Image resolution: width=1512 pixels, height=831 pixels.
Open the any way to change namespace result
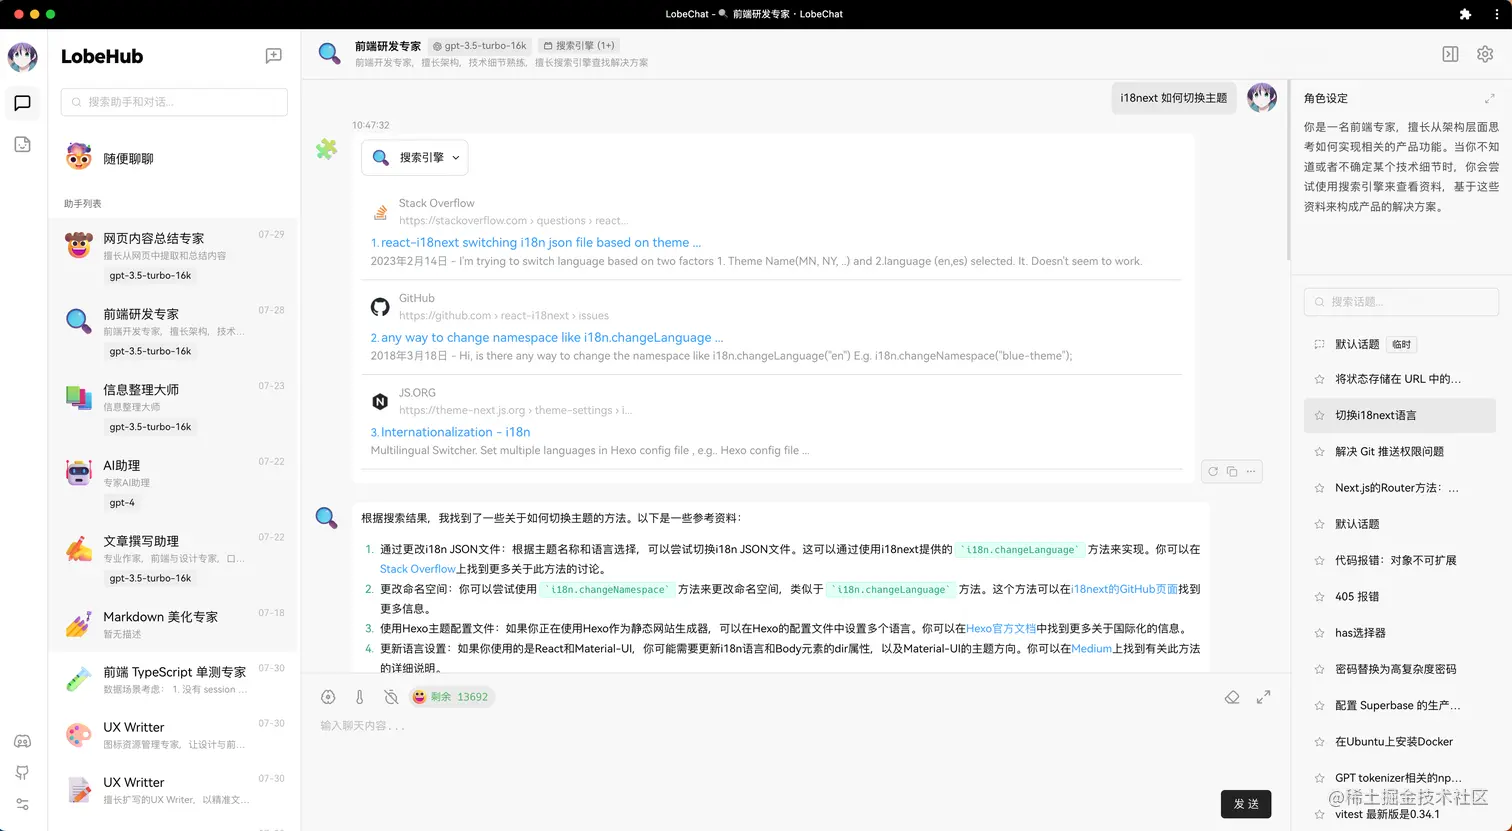coord(547,337)
